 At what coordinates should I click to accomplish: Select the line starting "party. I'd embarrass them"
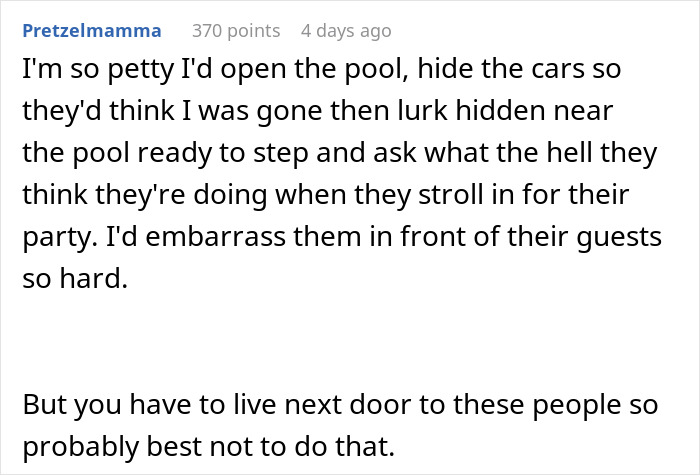(x=342, y=237)
